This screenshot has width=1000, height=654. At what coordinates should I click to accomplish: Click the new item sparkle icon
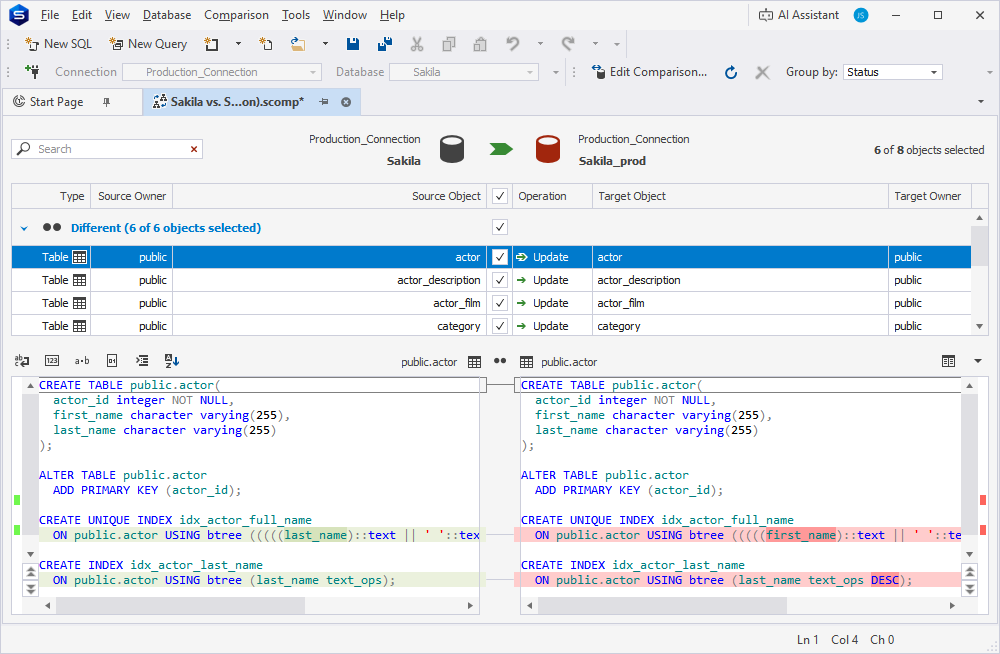pos(266,44)
